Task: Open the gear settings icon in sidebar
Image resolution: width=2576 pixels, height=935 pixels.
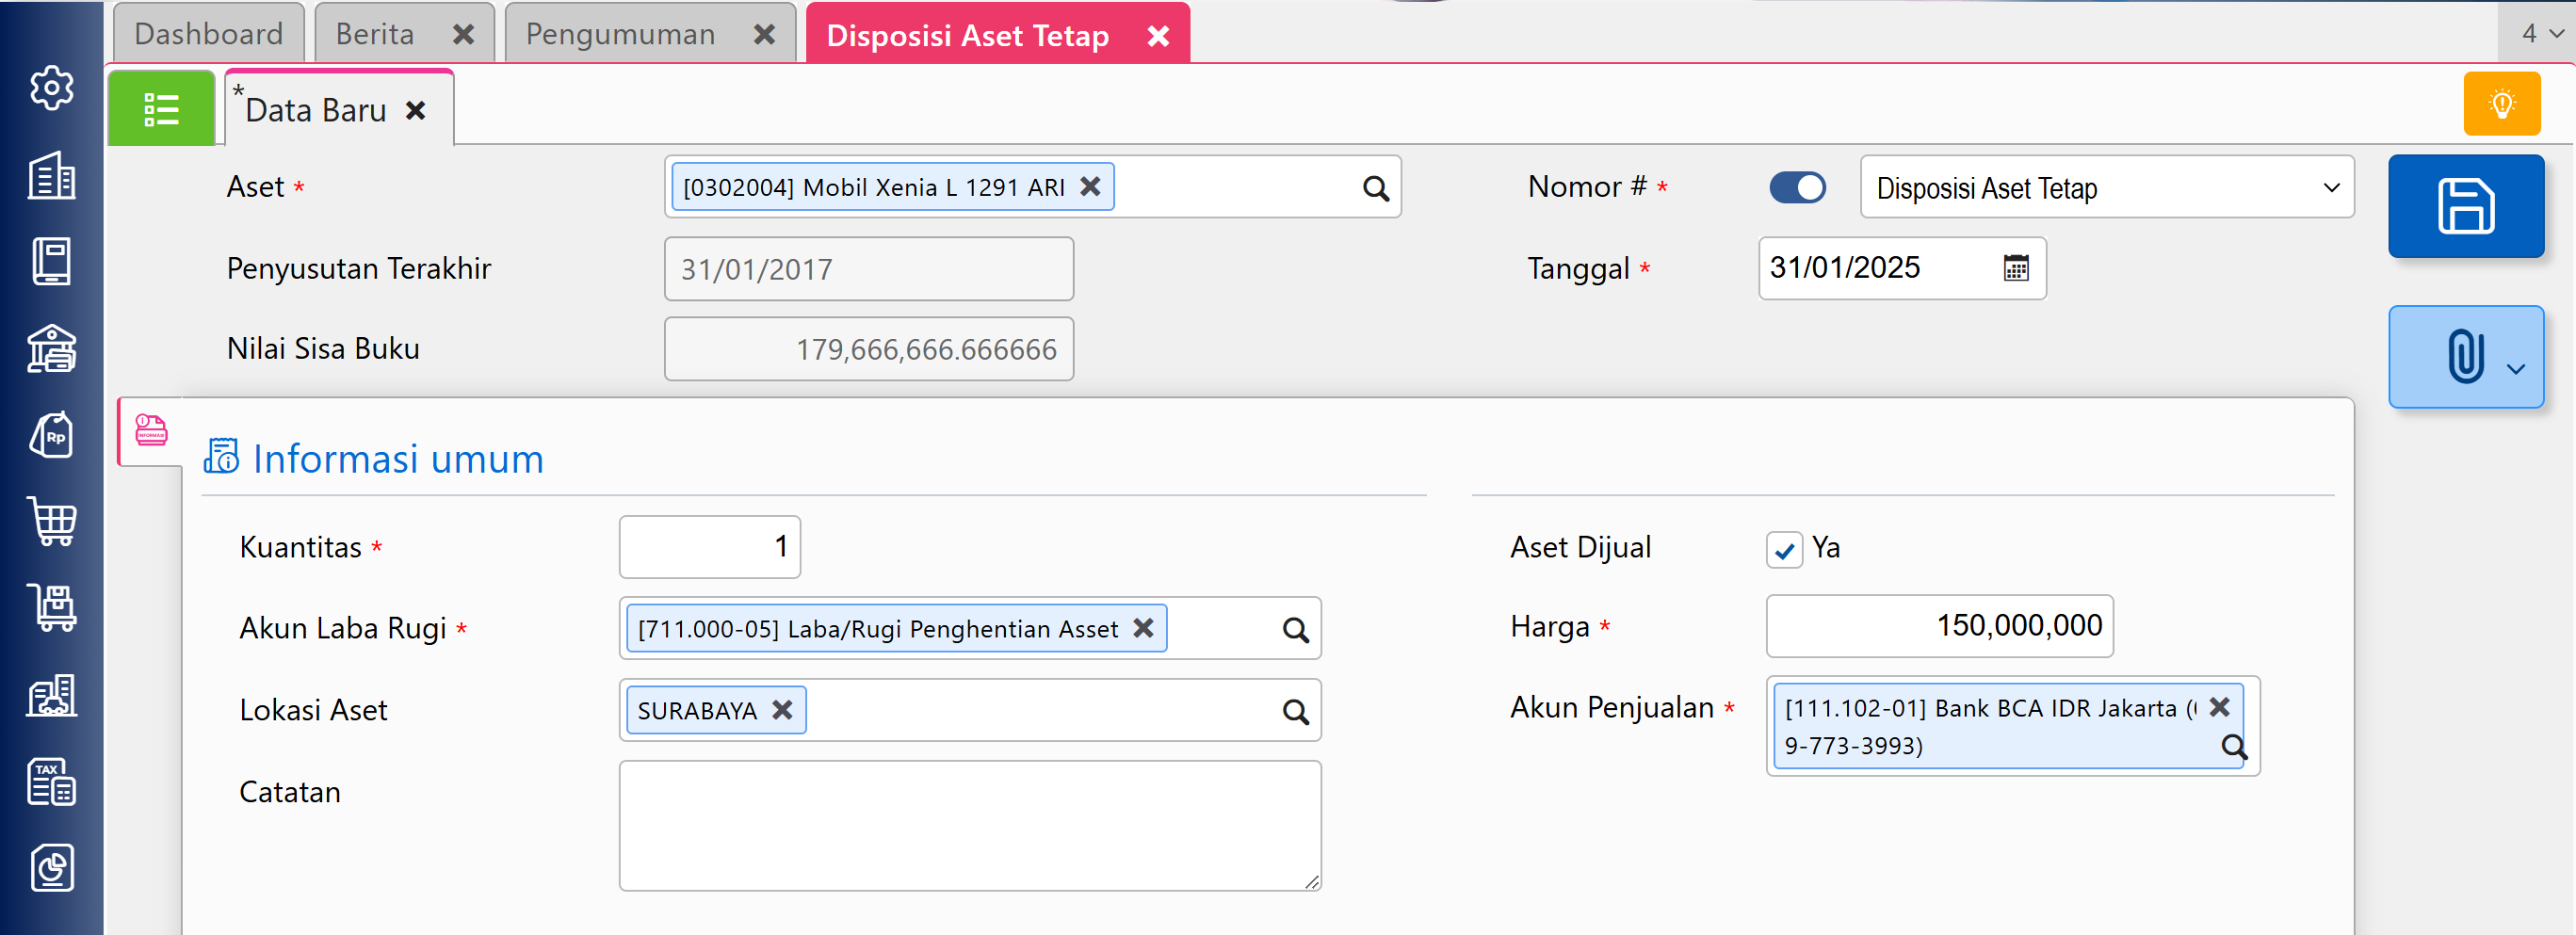Action: click(x=52, y=88)
